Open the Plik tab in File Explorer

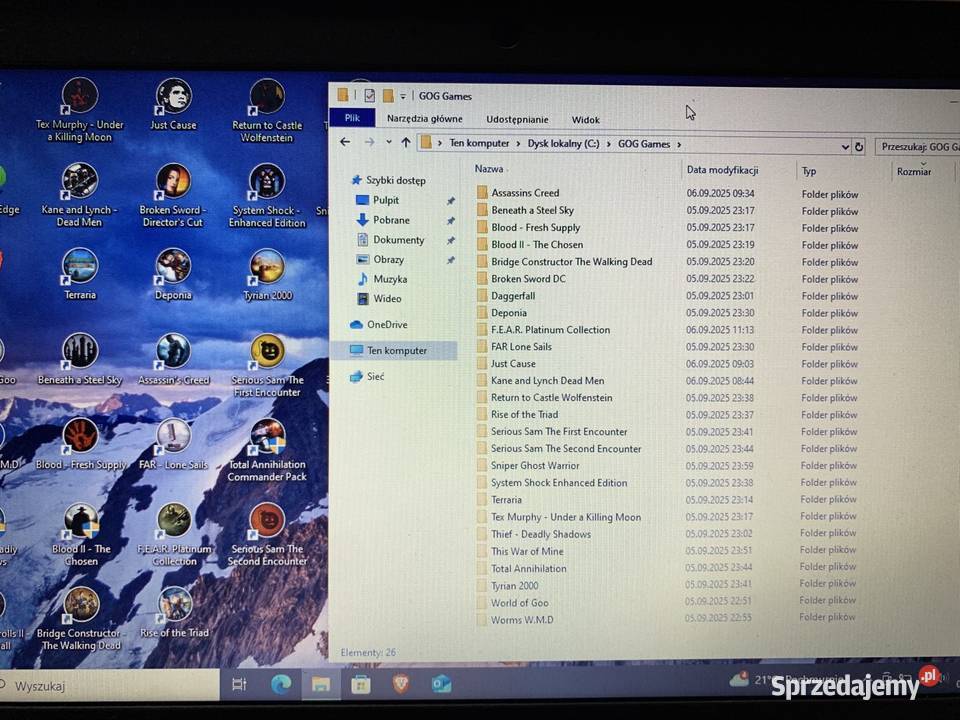(x=352, y=118)
